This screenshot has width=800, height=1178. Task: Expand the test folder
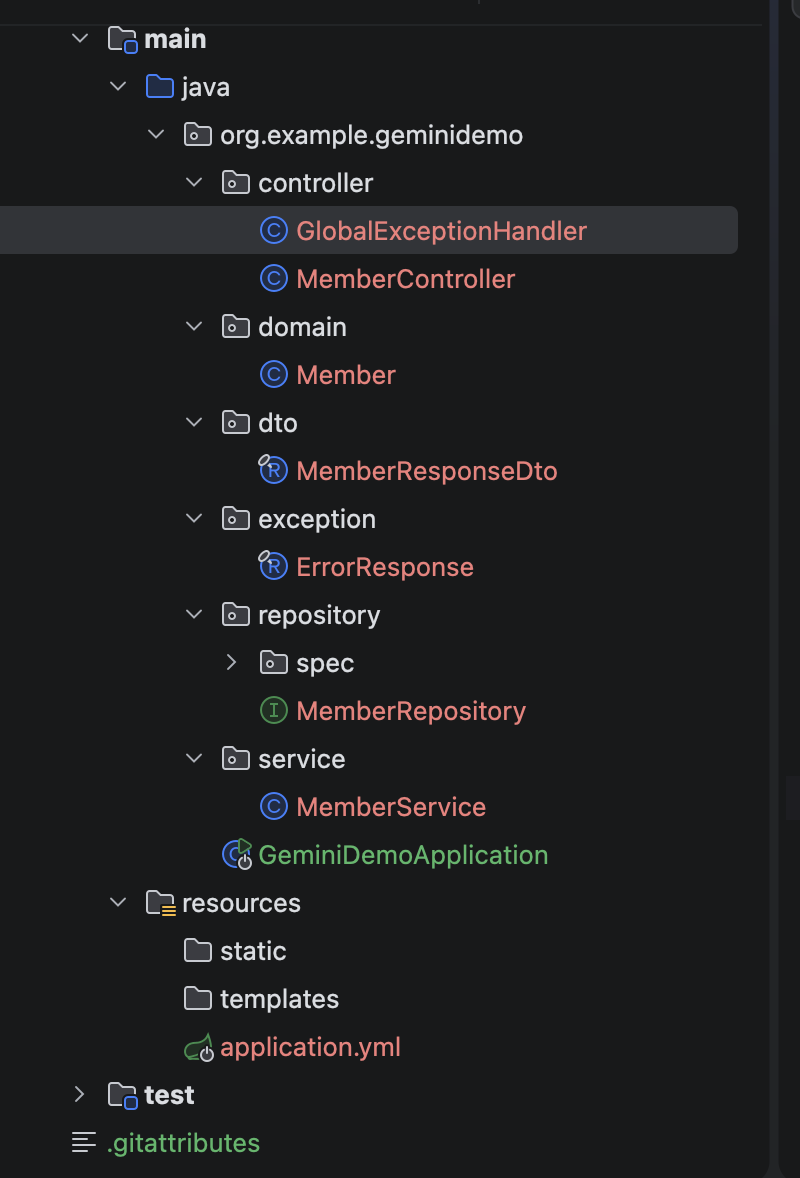point(80,1095)
